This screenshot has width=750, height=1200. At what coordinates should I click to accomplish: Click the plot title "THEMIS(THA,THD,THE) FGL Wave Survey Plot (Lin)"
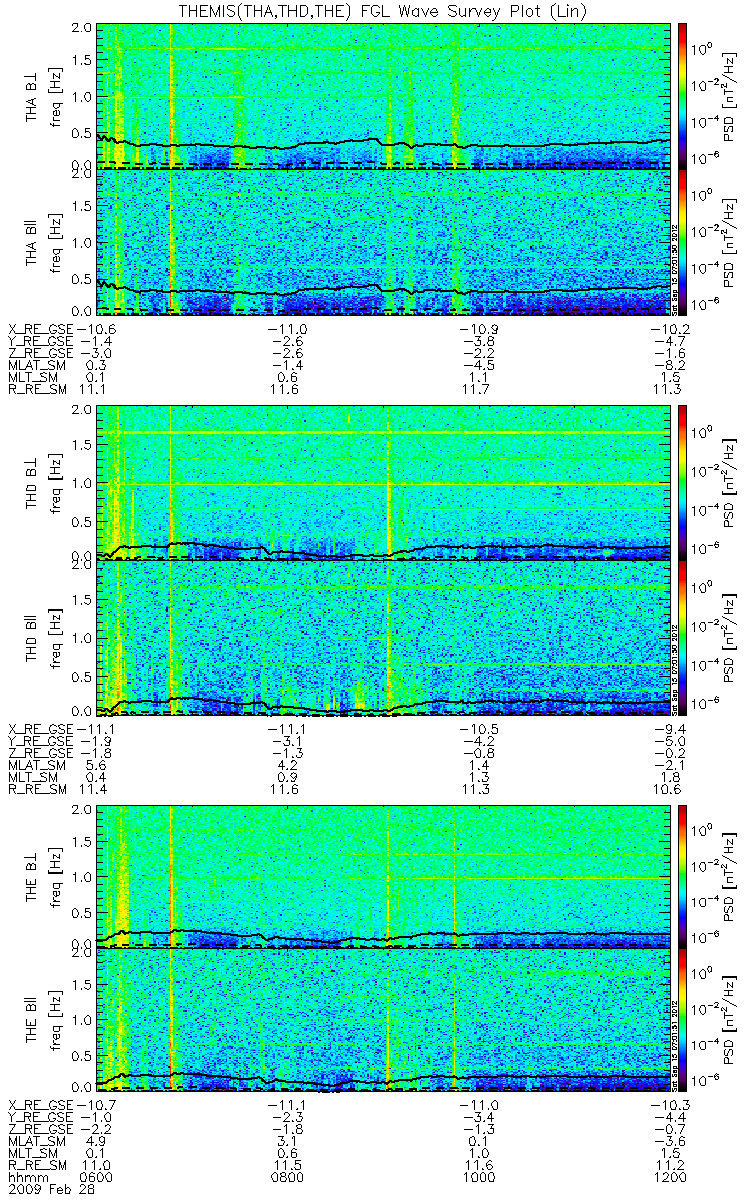click(x=382, y=10)
